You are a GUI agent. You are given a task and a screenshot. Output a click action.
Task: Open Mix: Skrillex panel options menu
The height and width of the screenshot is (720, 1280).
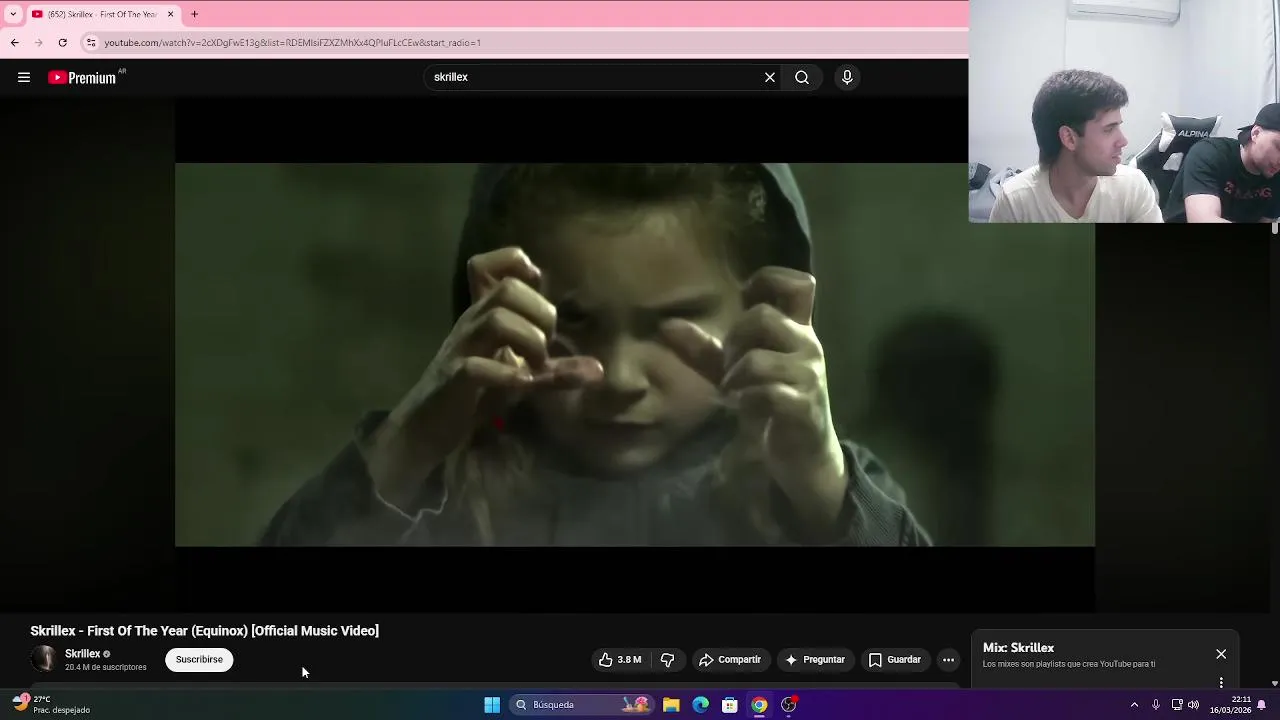[1221, 682]
